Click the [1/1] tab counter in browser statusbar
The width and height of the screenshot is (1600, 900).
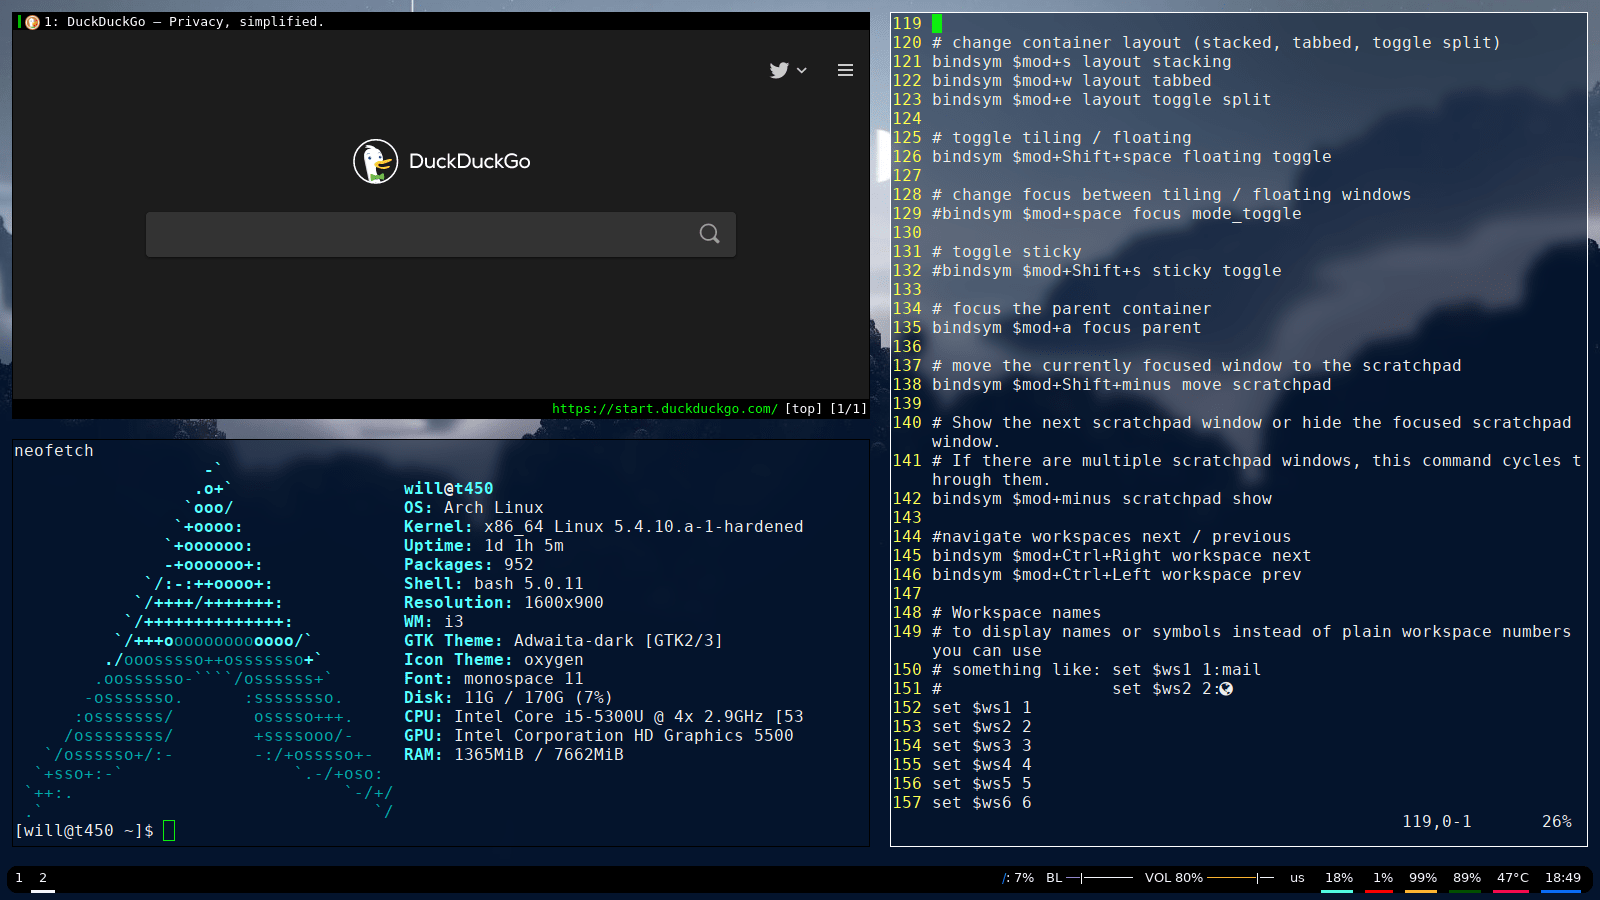(848, 408)
